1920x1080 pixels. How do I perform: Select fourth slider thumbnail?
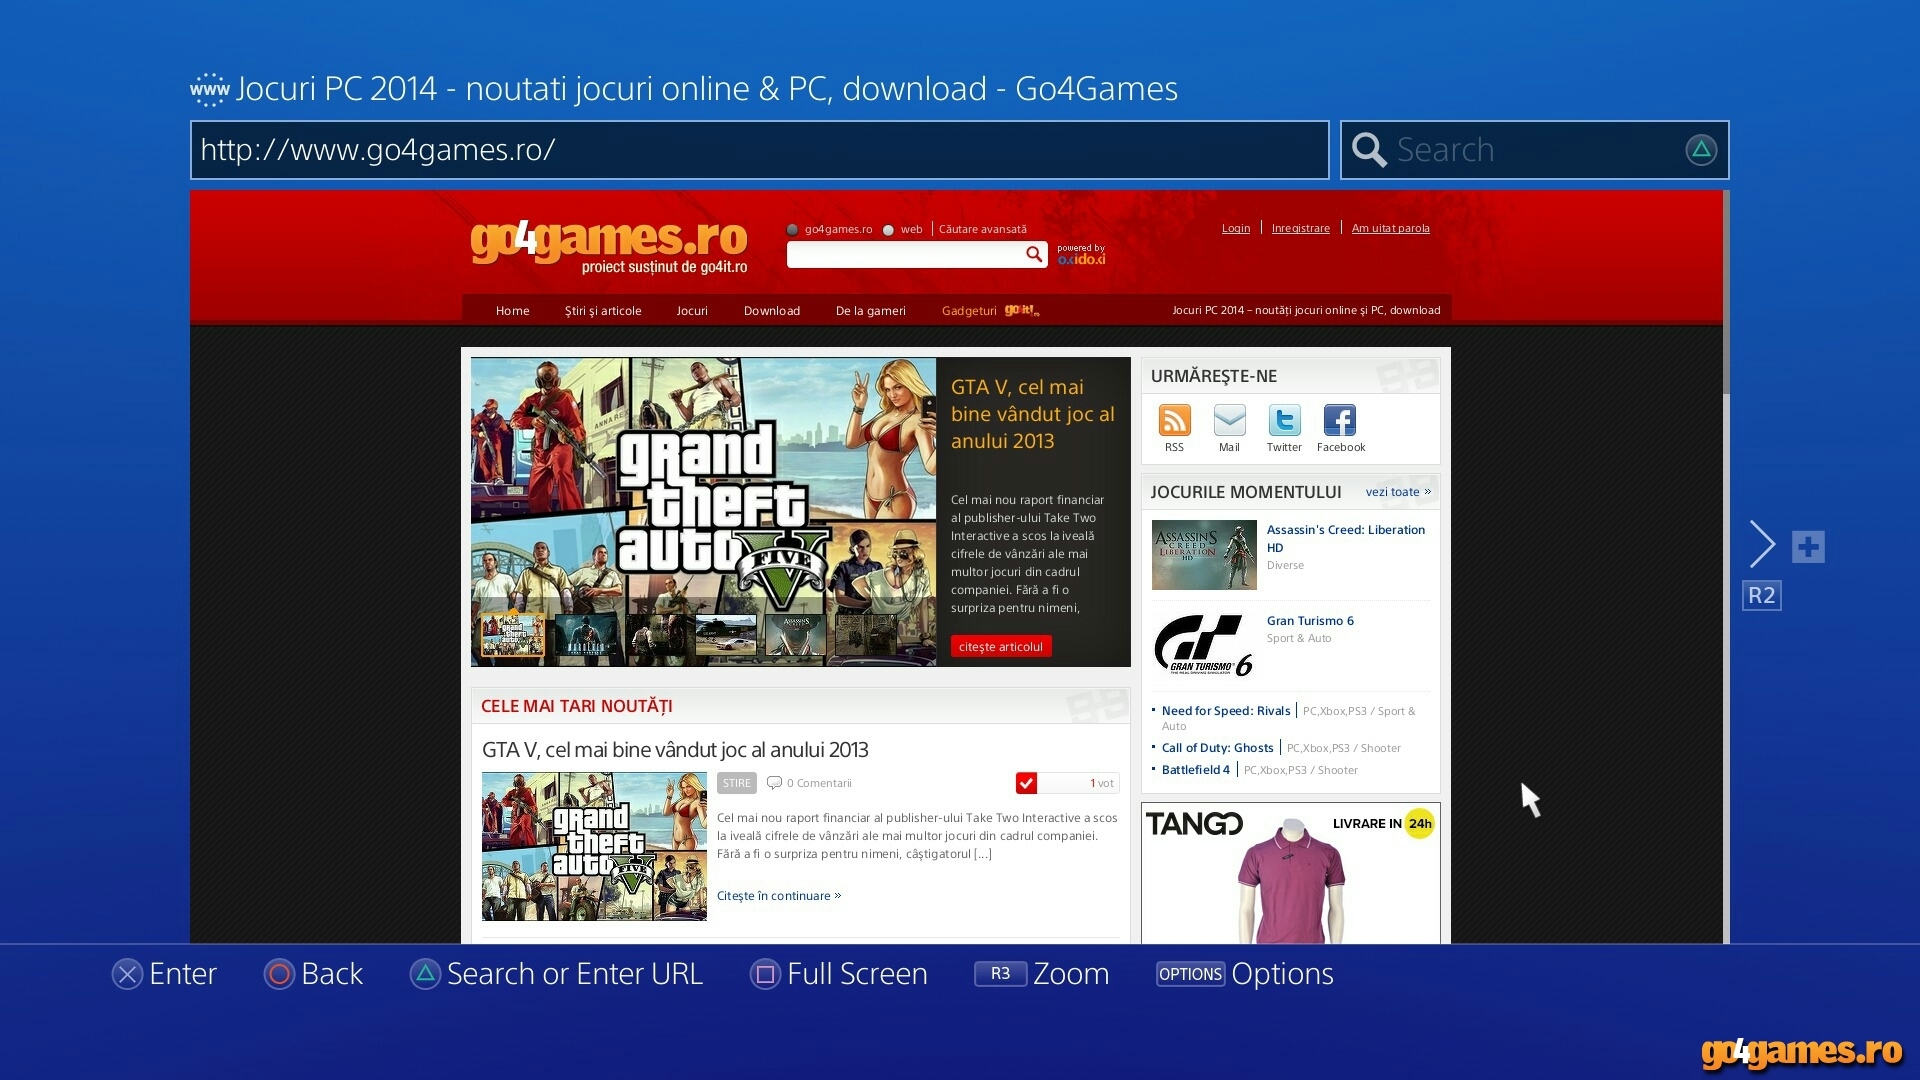tap(726, 636)
